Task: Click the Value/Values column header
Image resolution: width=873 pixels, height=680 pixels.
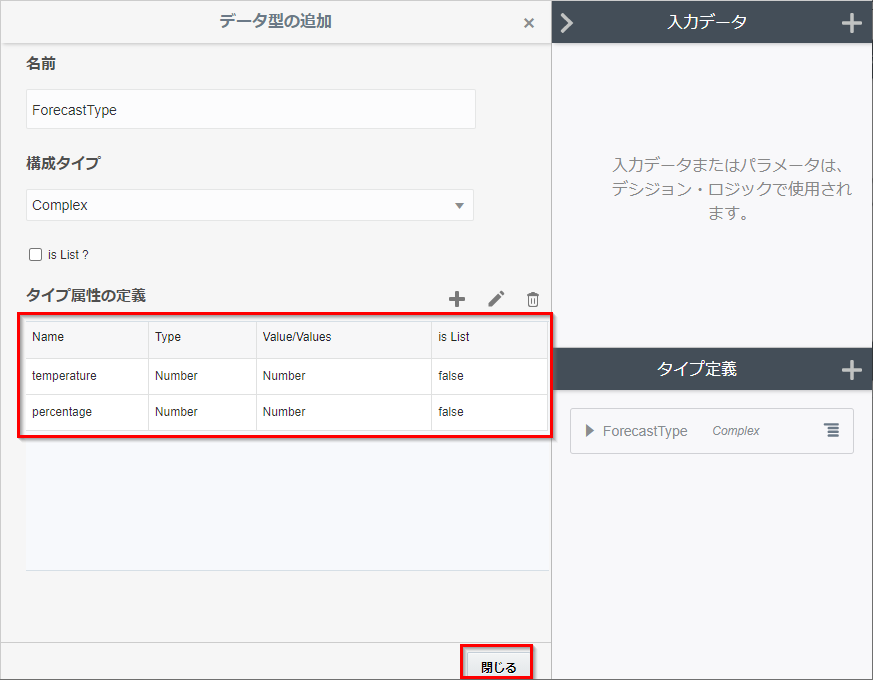Action: click(297, 337)
